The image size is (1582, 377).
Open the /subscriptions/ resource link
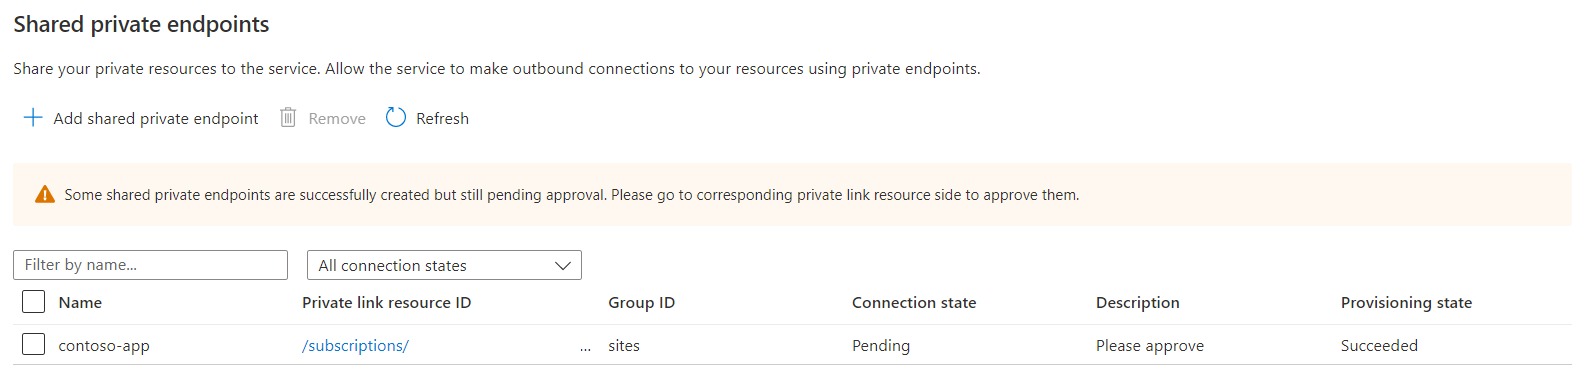pyautogui.click(x=355, y=346)
